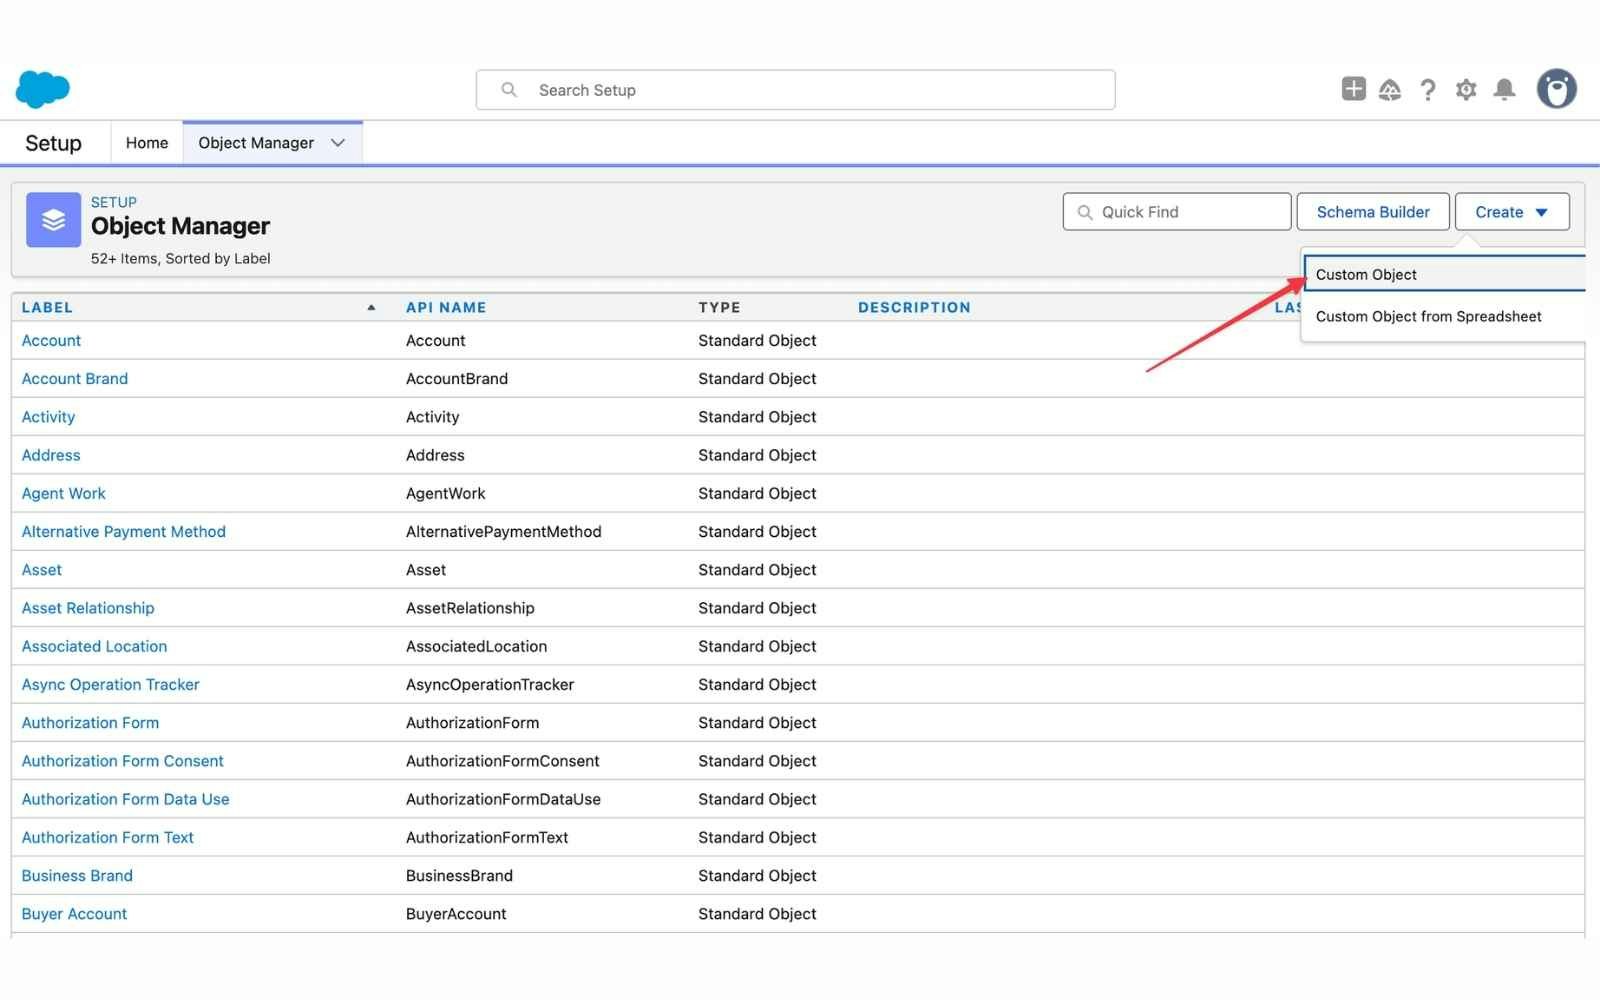Image resolution: width=1600 pixels, height=1000 pixels.
Task: Click the Setup app name label
Action: point(53,143)
